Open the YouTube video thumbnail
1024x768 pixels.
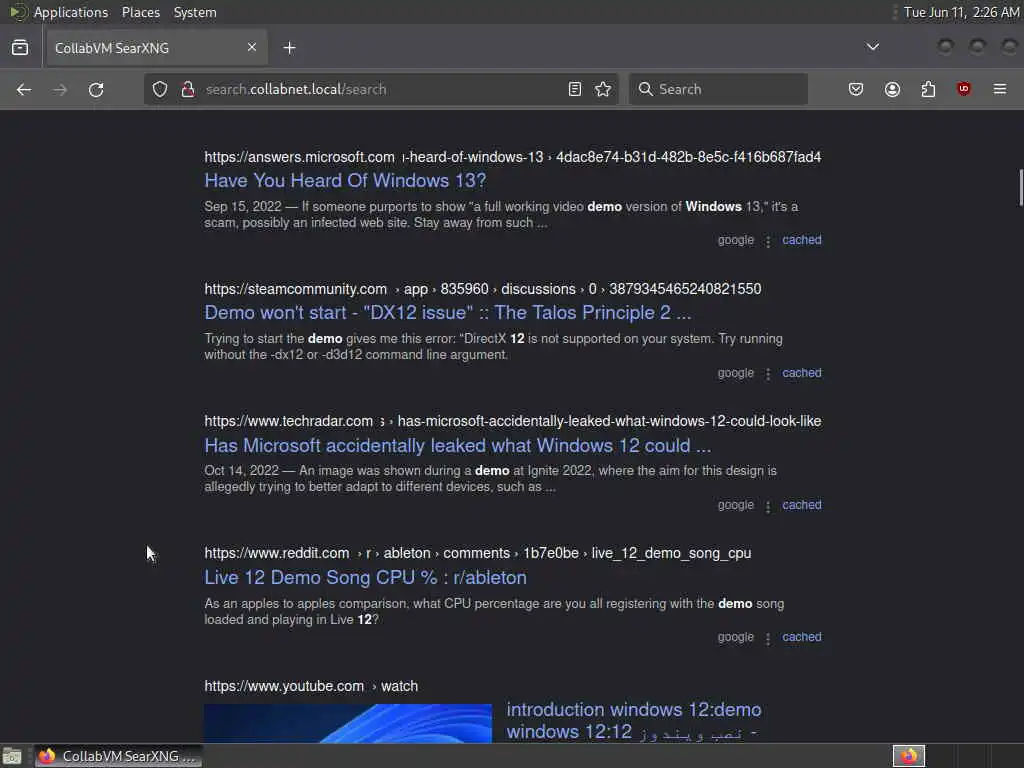pos(348,723)
